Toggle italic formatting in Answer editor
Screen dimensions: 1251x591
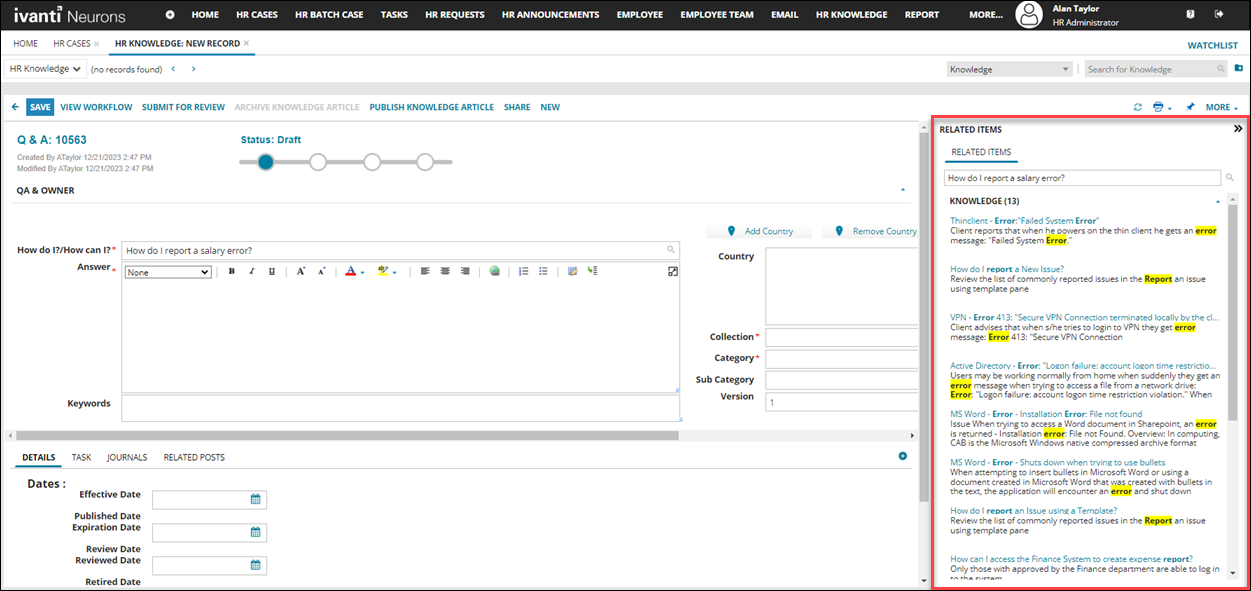[x=252, y=271]
